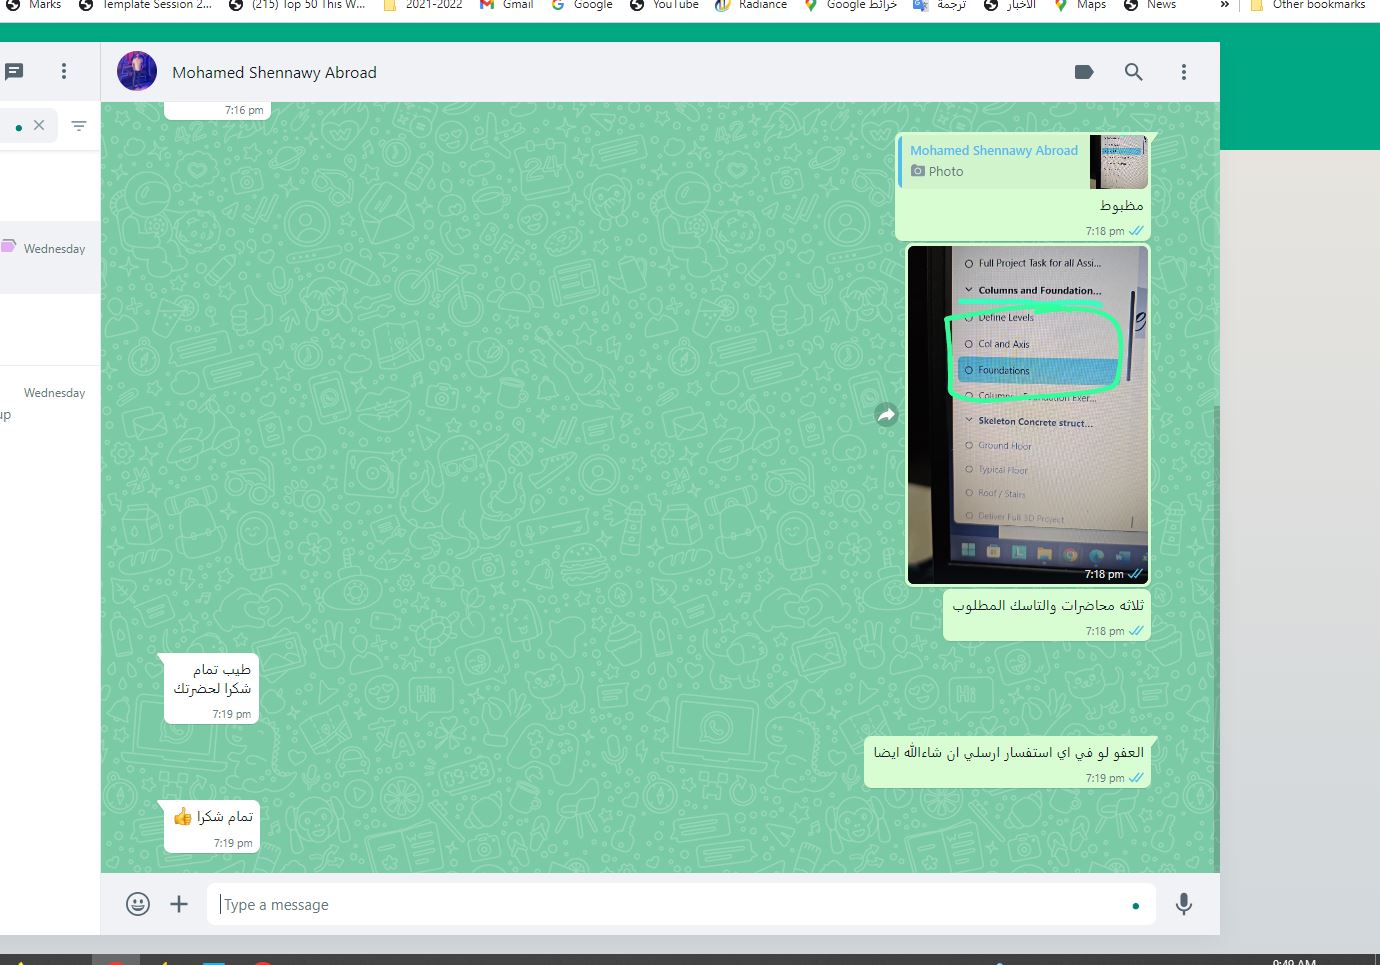Open the ترجمة translate bookmark
The width and height of the screenshot is (1380, 965).
point(940,5)
